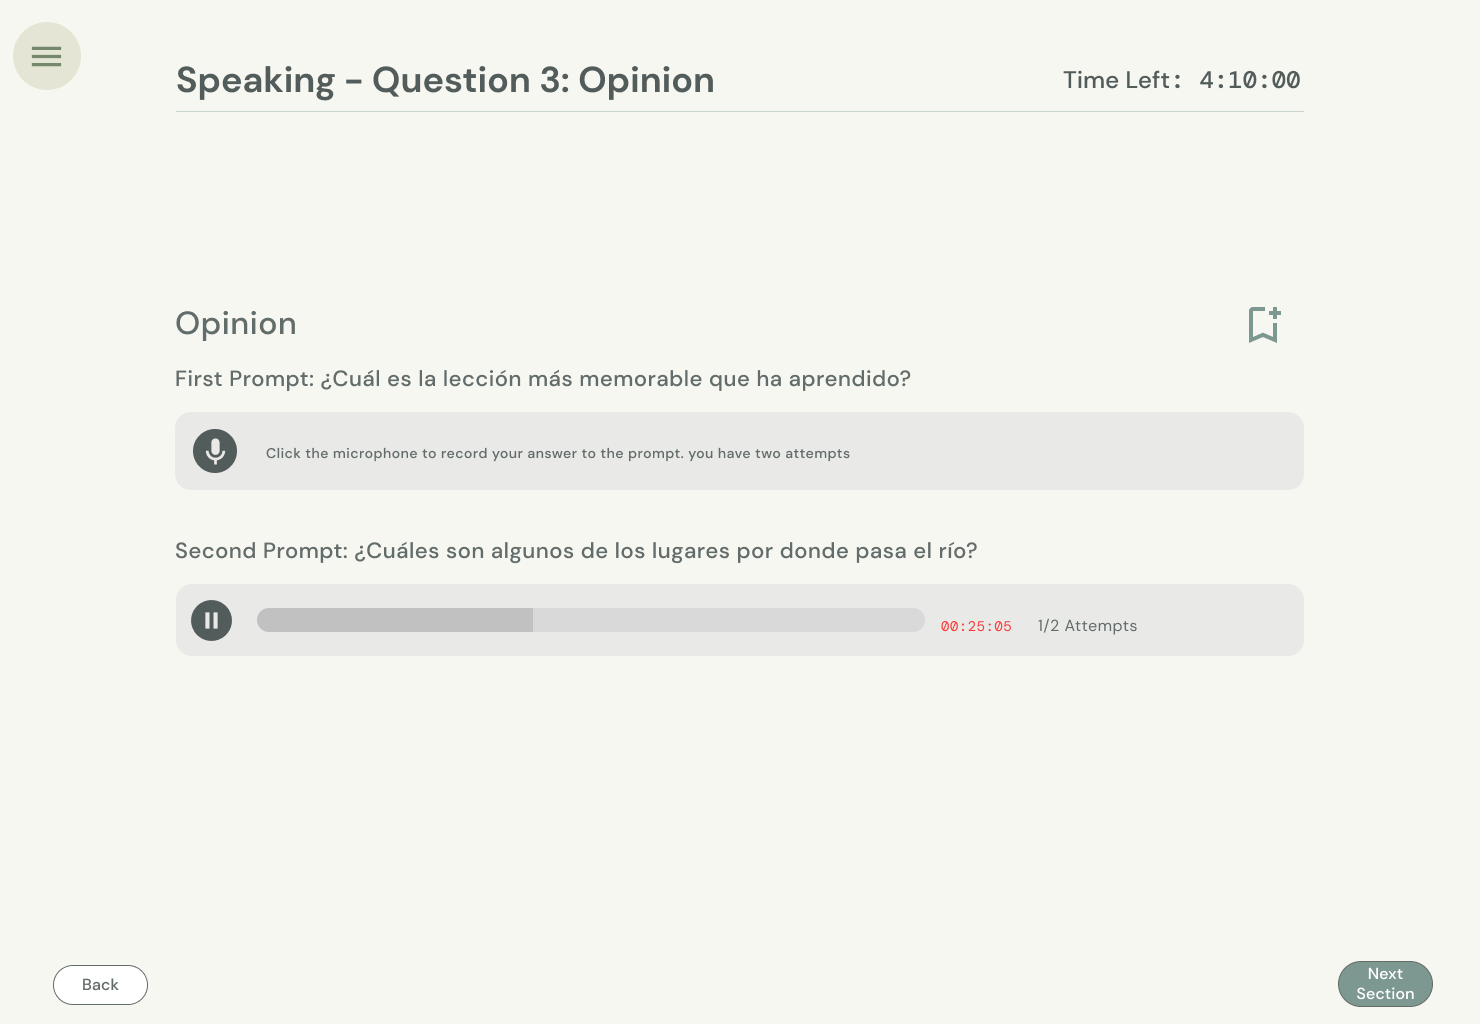
Task: Click the 1/2 Attempts label
Action: 1087,626
